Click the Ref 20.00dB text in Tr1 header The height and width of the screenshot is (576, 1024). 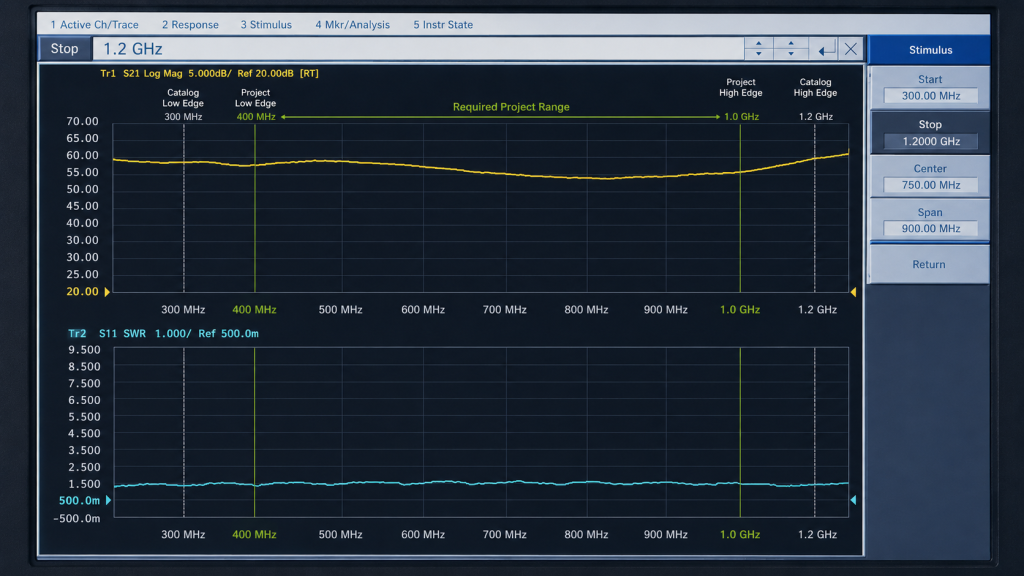point(265,73)
